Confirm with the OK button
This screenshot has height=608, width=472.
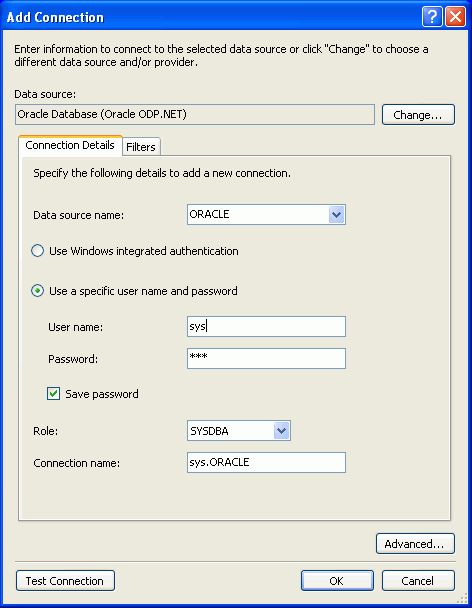point(337,580)
